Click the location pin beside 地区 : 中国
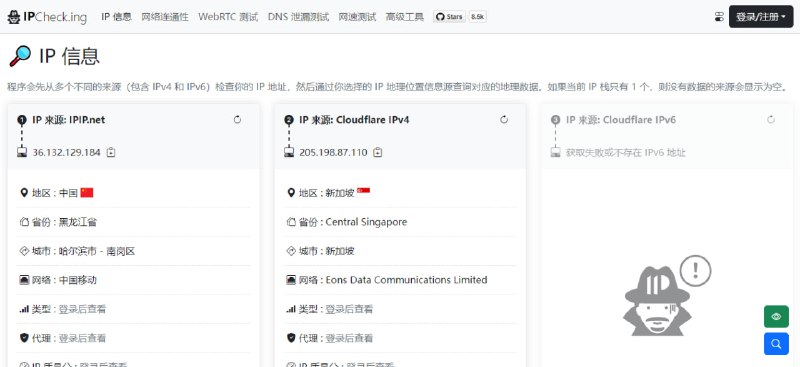This screenshot has width=800, height=367. 23,192
